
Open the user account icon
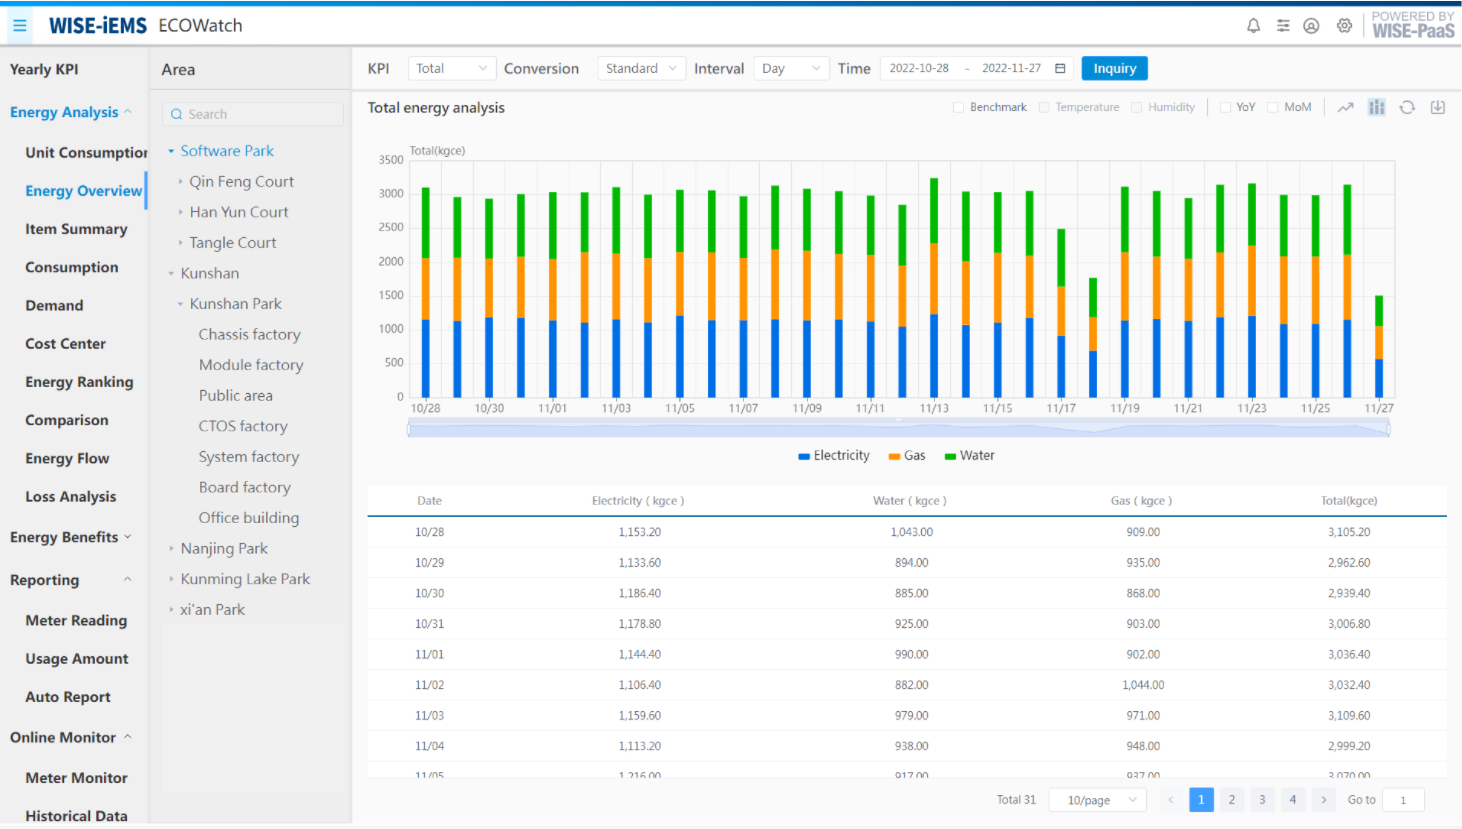tap(1311, 26)
